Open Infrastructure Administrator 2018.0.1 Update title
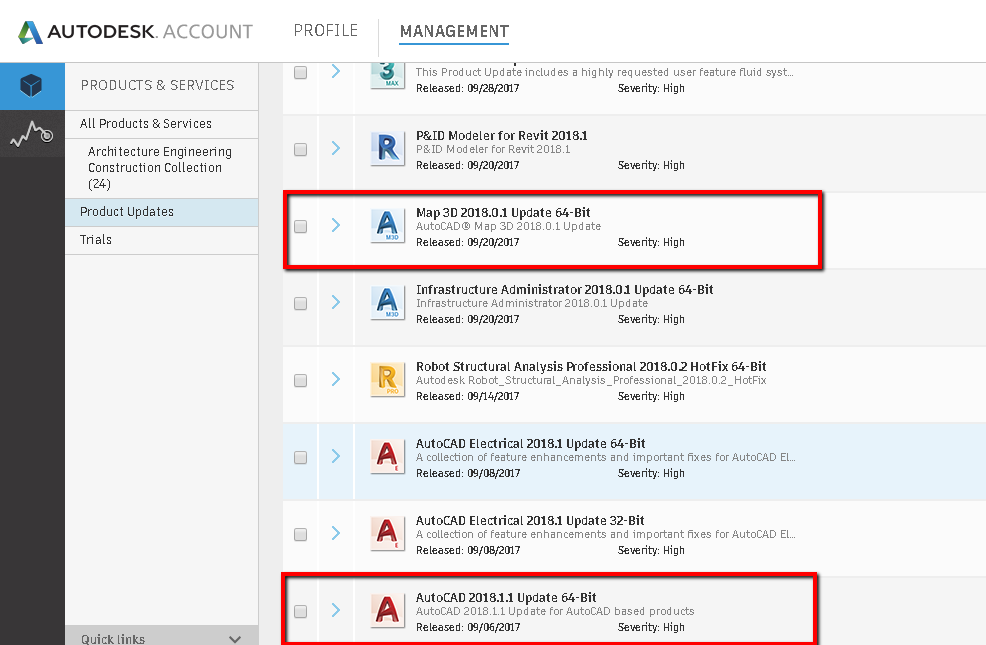 pyautogui.click(x=565, y=289)
